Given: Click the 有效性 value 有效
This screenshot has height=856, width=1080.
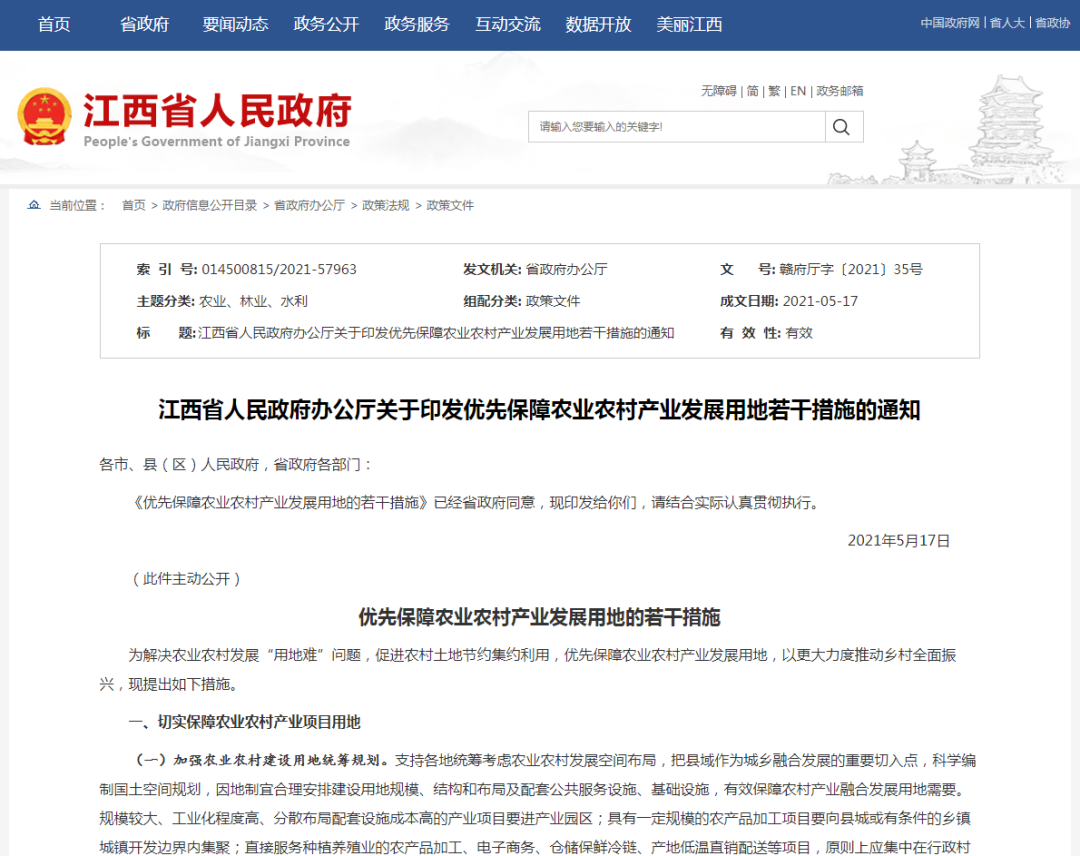Looking at the screenshot, I should pos(799,333).
